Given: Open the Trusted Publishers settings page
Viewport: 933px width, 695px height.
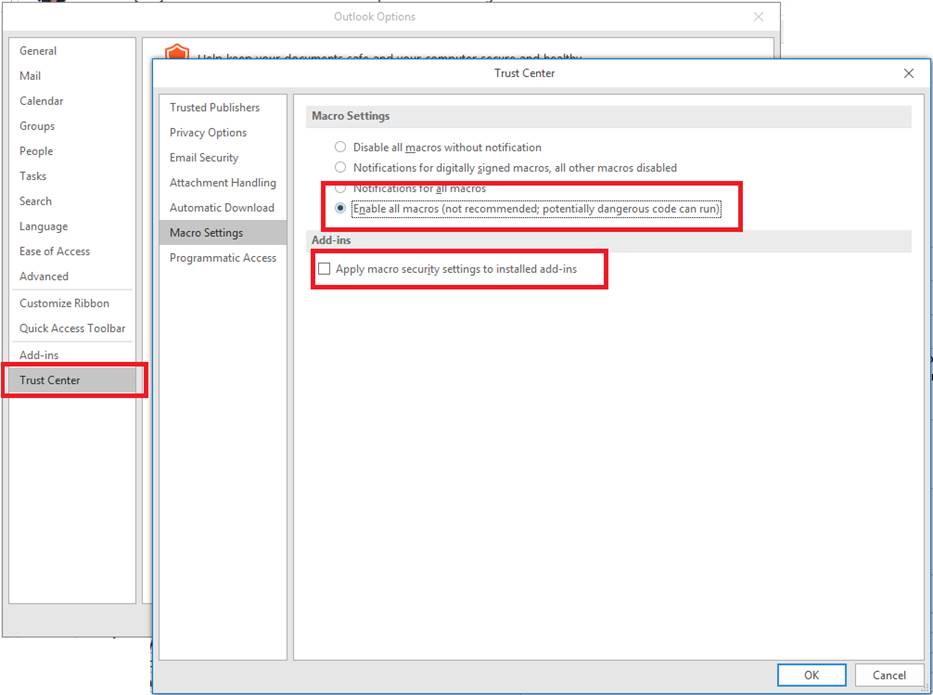Looking at the screenshot, I should (x=216, y=107).
